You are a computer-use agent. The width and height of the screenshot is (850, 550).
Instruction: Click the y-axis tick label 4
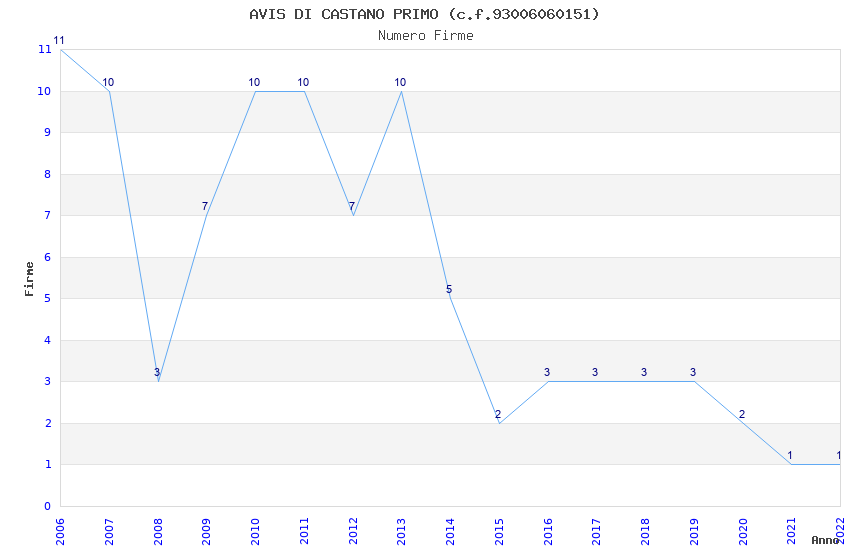point(48,340)
